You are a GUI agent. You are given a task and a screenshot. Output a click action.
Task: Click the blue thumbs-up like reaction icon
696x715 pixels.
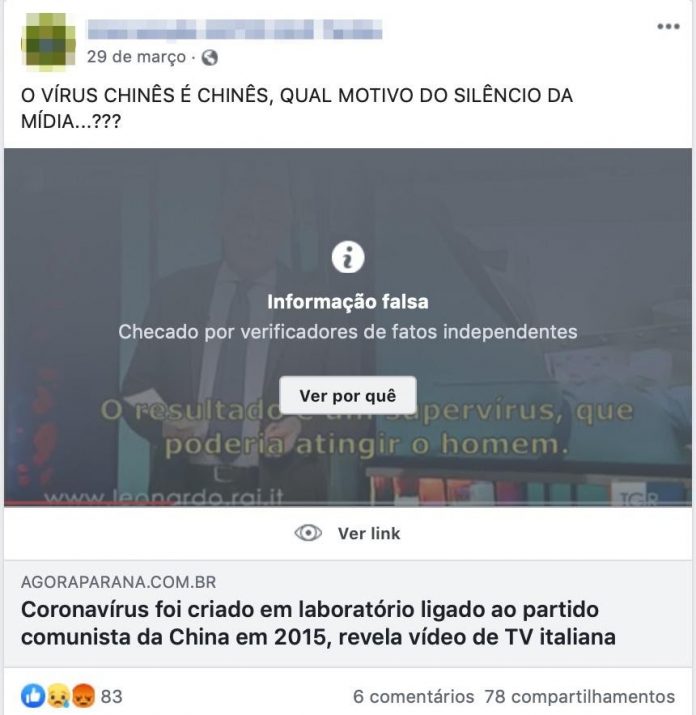(x=33, y=696)
